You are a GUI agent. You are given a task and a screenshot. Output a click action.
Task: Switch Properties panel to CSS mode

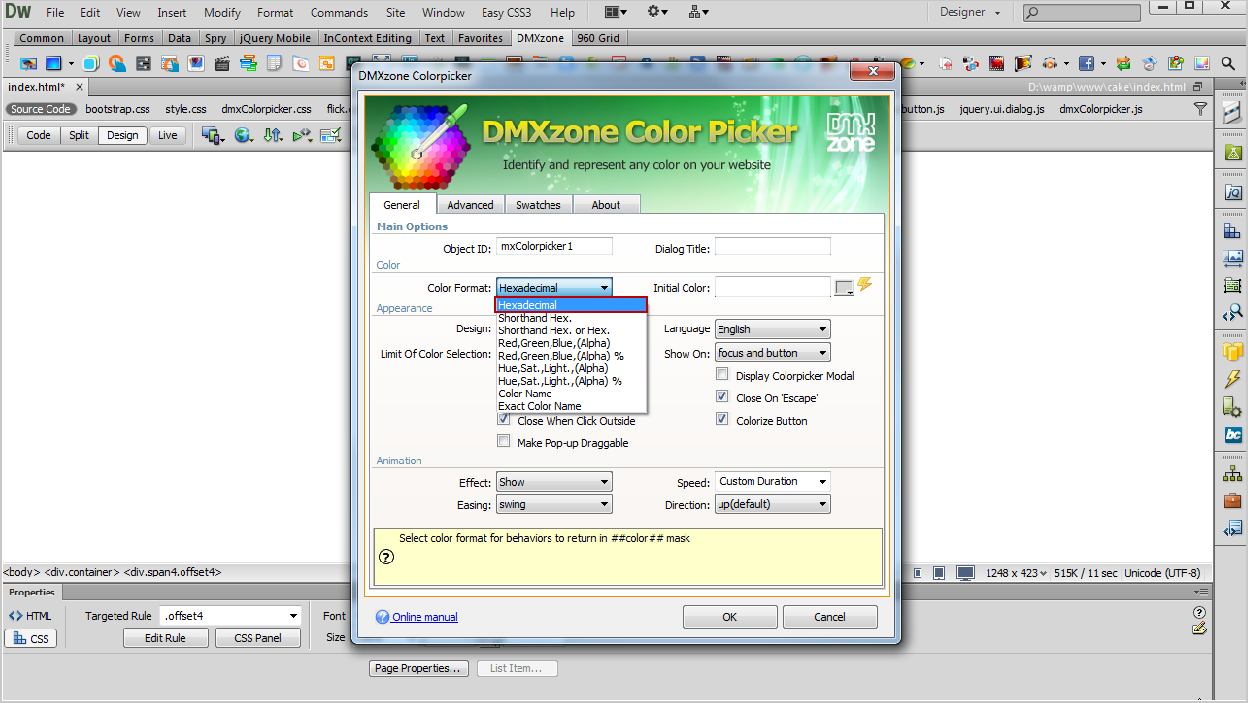31,638
